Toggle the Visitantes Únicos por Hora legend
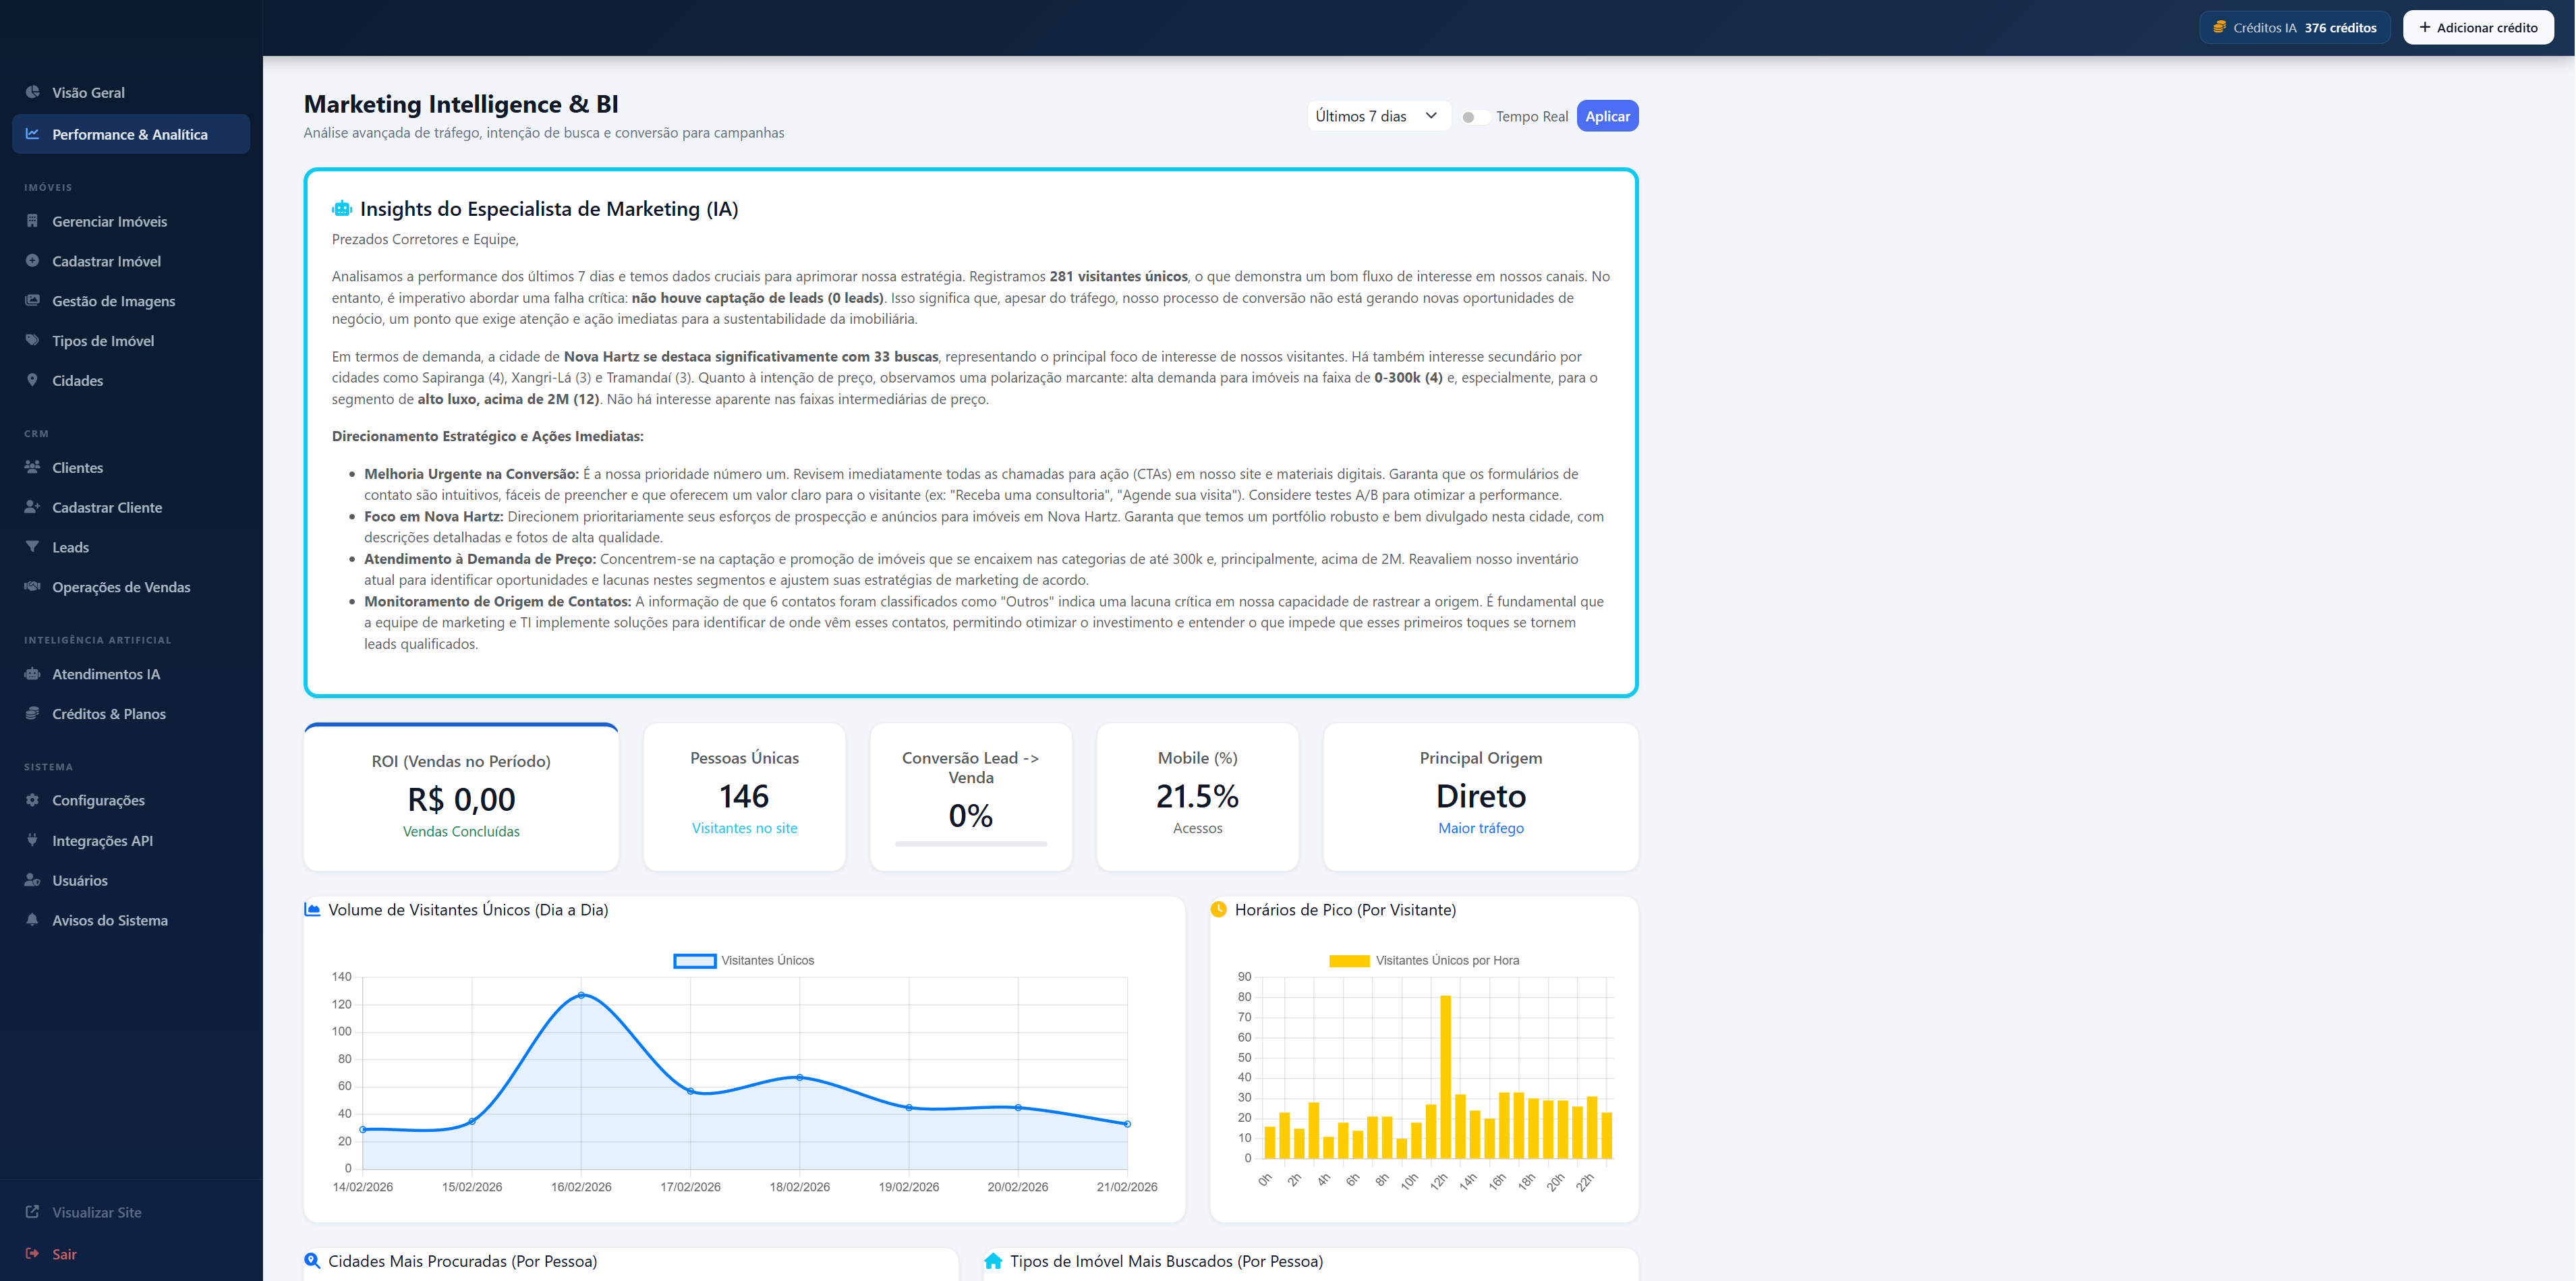 [x=1424, y=960]
